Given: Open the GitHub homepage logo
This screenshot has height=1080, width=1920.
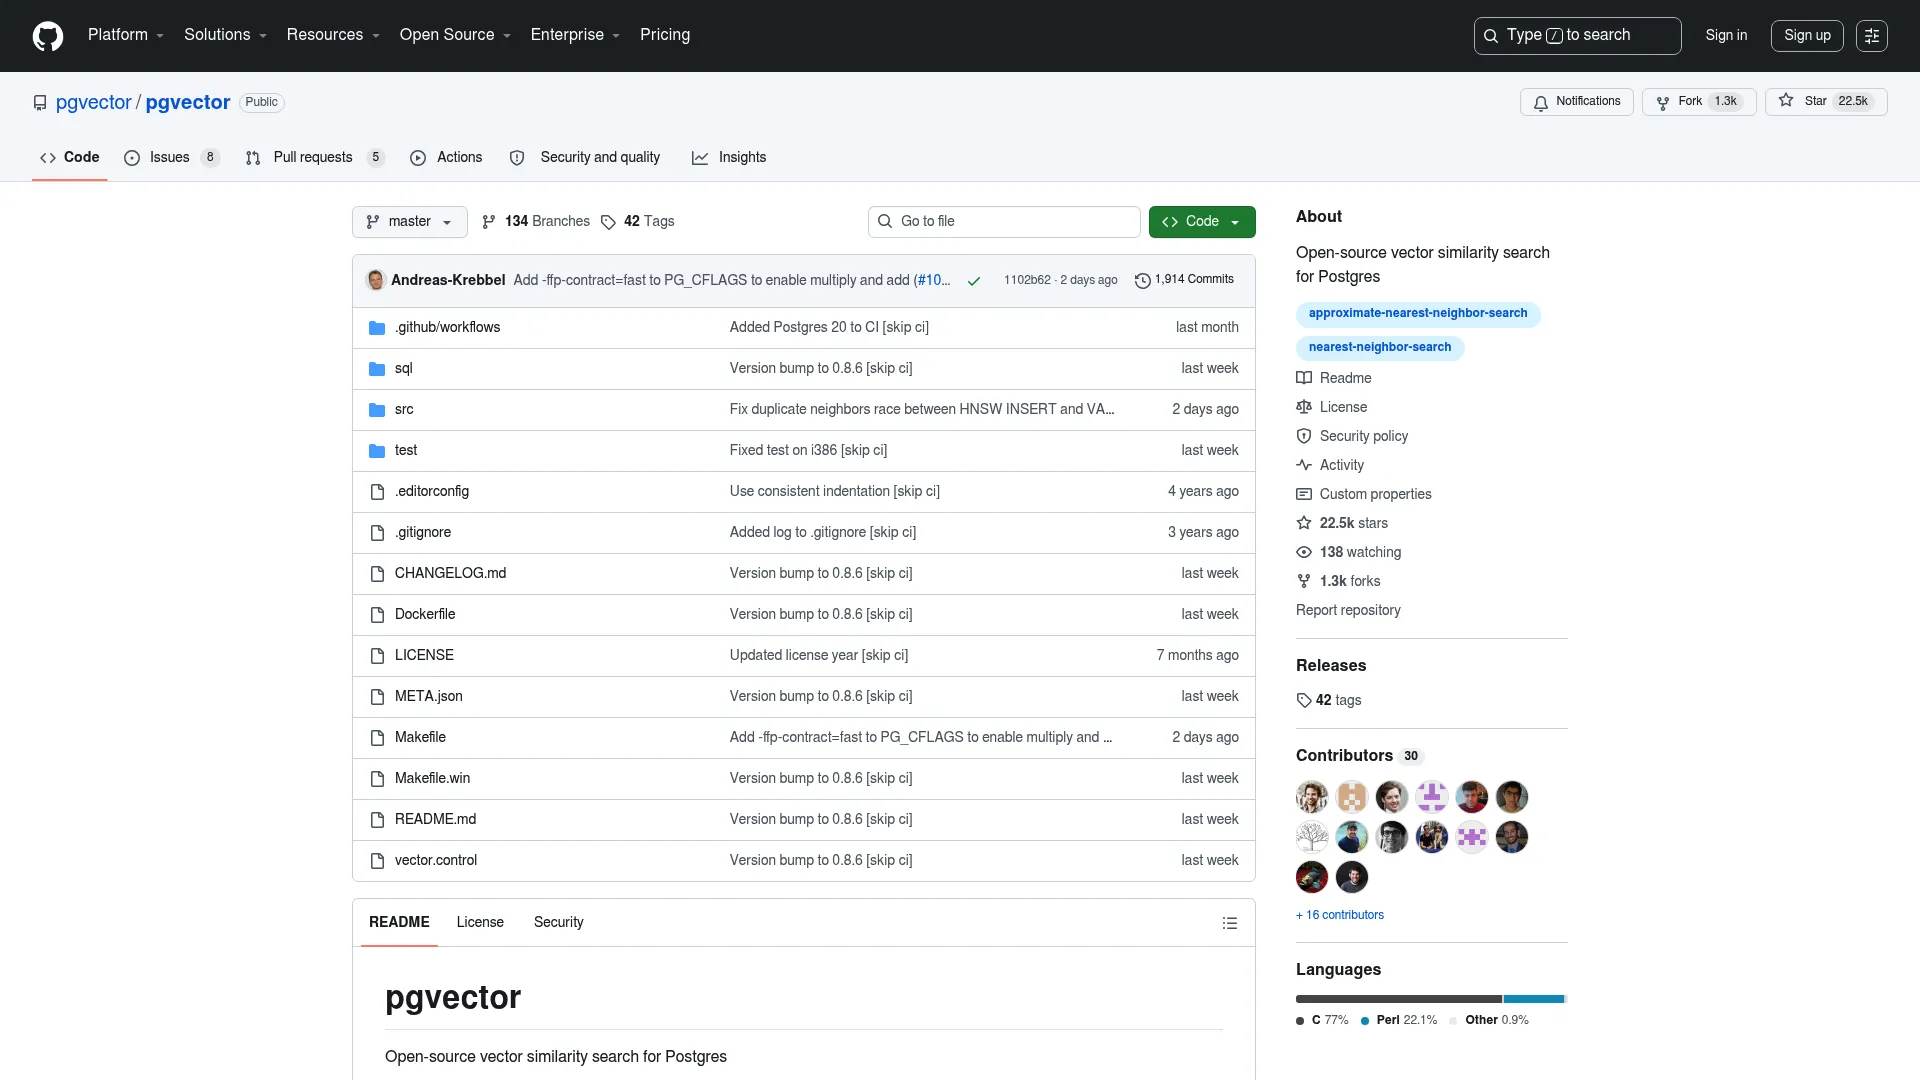Looking at the screenshot, I should (x=48, y=36).
